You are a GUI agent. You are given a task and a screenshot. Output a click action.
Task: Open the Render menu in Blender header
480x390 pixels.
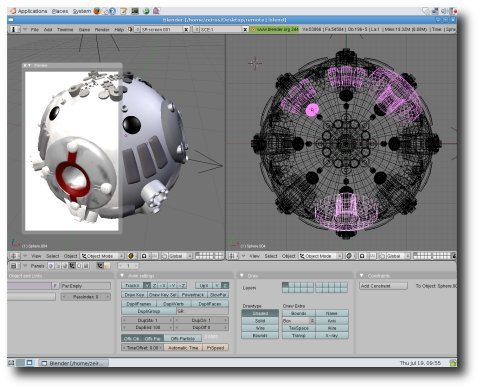tap(102, 30)
